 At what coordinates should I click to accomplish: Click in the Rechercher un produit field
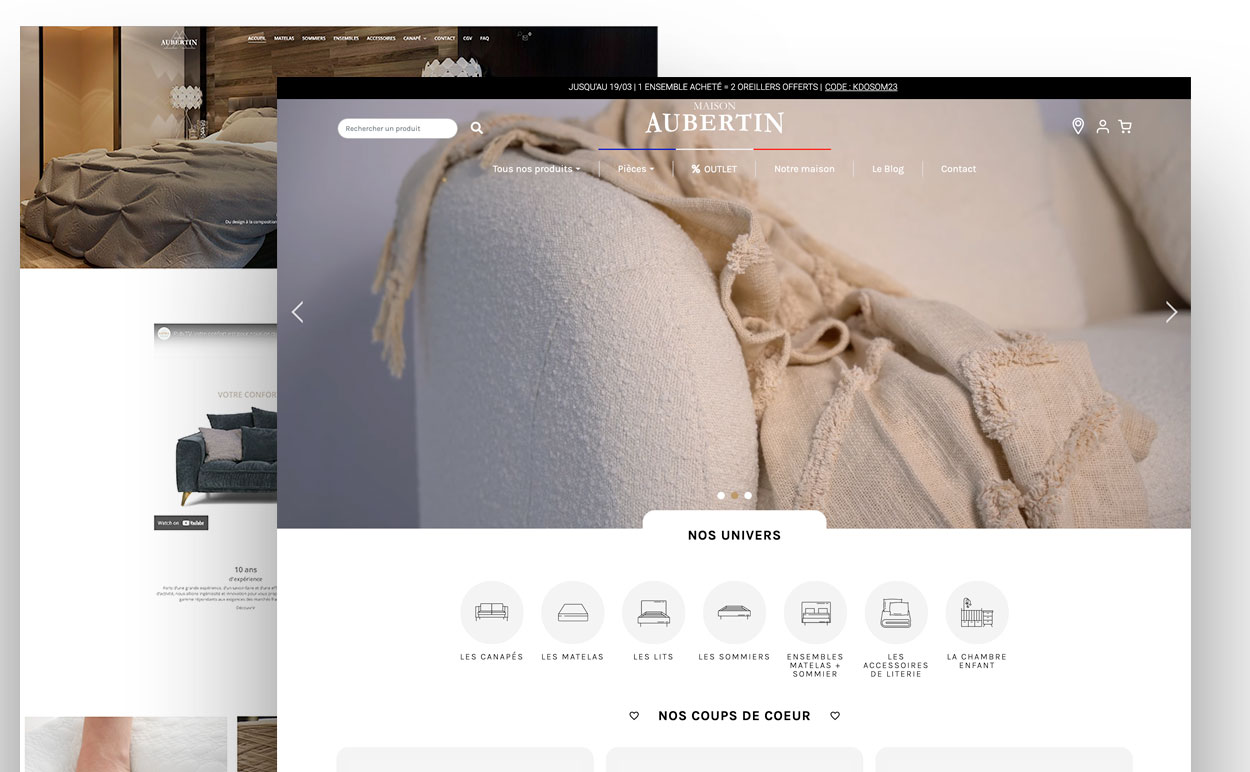396,128
